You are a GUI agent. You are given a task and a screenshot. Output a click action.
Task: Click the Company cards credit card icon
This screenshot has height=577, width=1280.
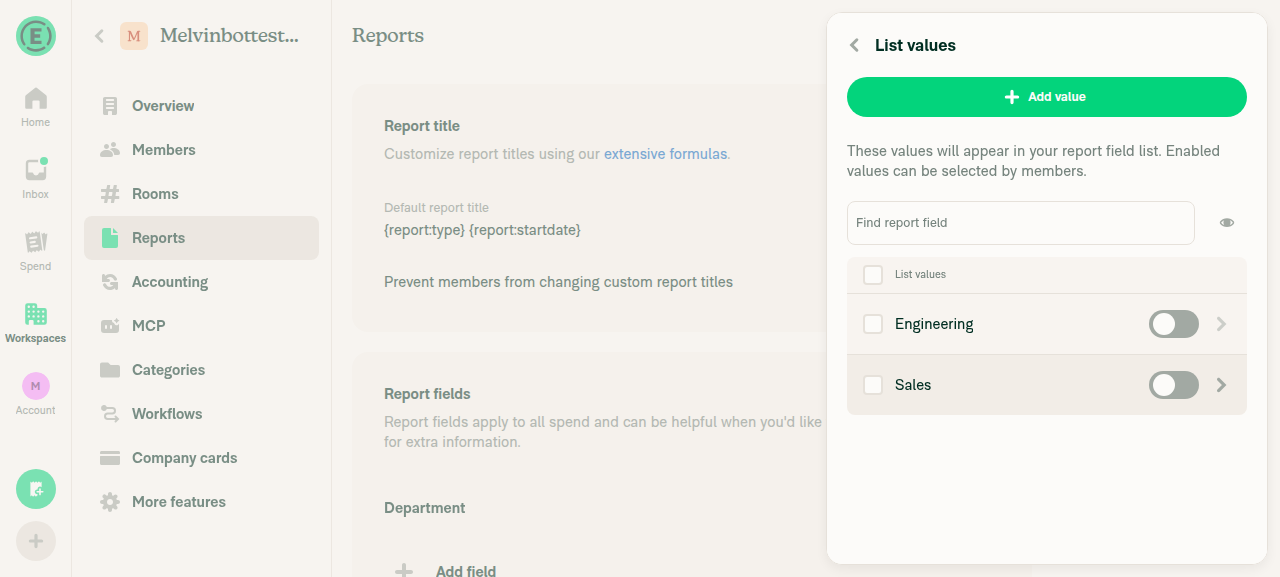click(x=110, y=458)
